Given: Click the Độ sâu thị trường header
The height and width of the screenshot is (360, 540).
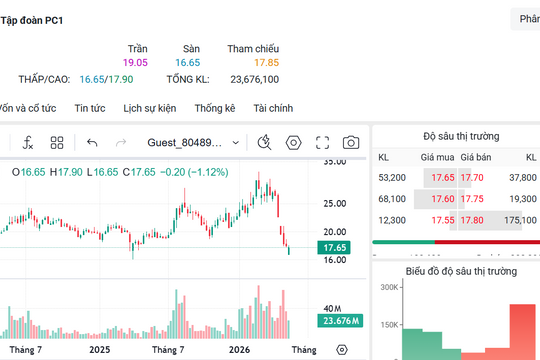Looking at the screenshot, I should click(461, 136).
